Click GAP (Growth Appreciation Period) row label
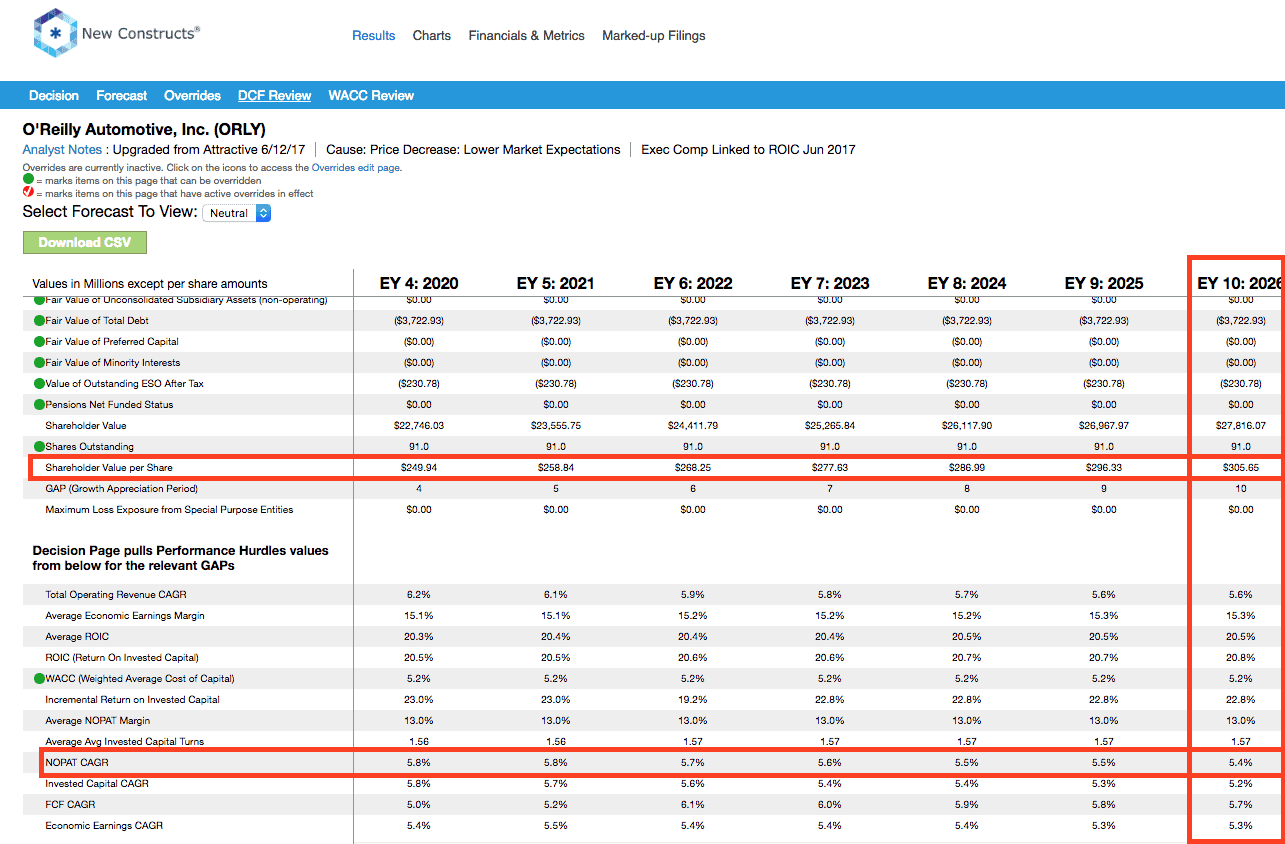The height and width of the screenshot is (844, 1285). [x=122, y=489]
